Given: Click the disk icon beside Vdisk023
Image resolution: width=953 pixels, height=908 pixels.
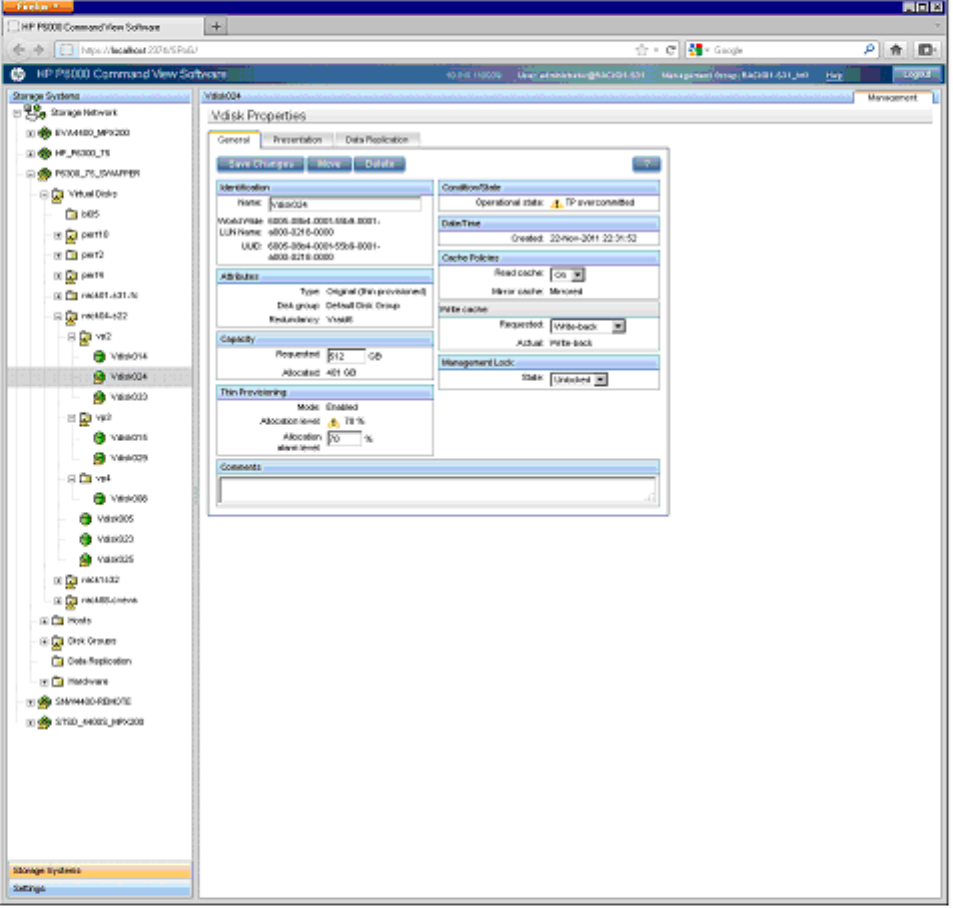Looking at the screenshot, I should point(86,540).
